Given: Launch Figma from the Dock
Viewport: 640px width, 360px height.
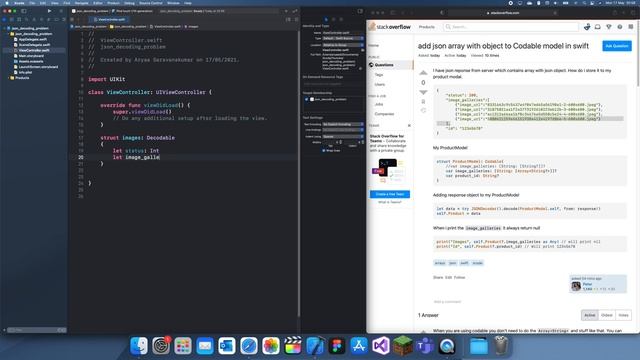Looking at the screenshot, I should tap(337, 346).
